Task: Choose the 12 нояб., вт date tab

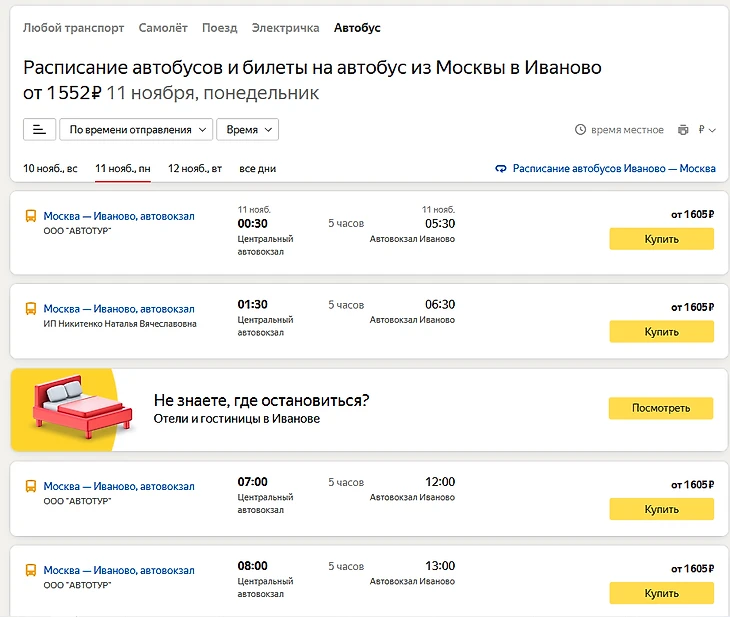Action: pos(195,169)
